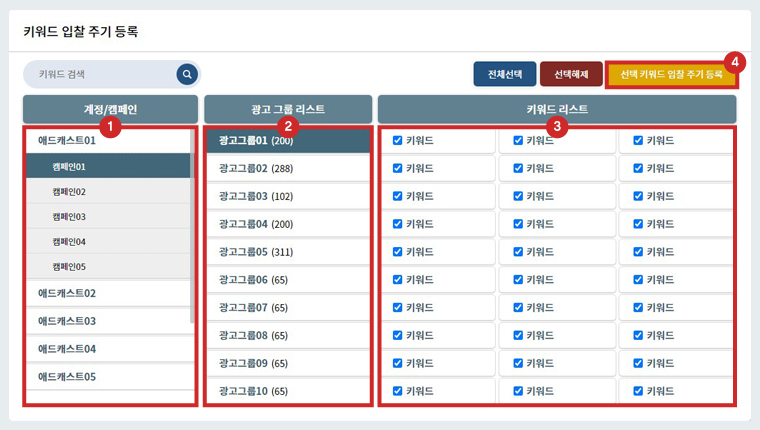Toggle middle column keyword checkbox in top row
The height and width of the screenshot is (430, 760).
pos(518,141)
